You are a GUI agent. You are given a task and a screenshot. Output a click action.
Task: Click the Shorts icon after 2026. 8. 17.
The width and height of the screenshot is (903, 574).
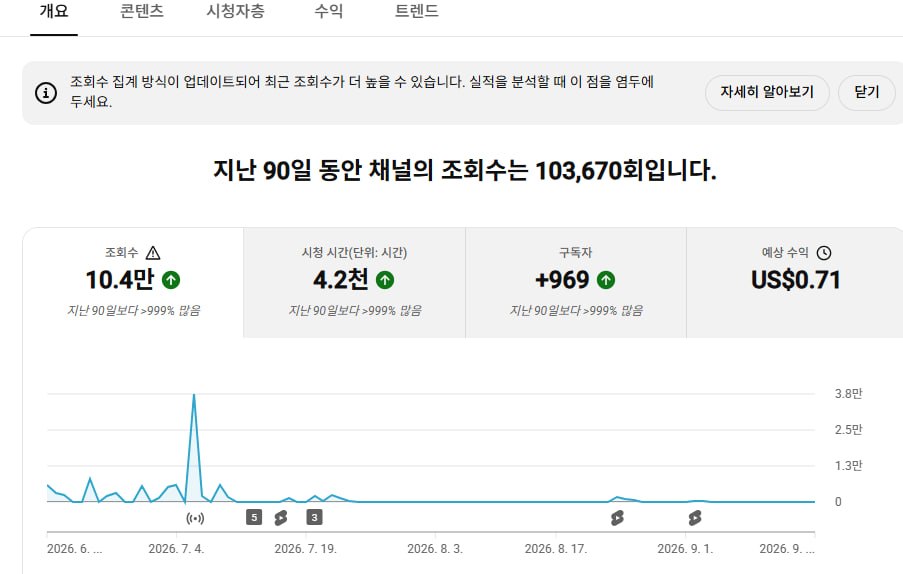[617, 518]
